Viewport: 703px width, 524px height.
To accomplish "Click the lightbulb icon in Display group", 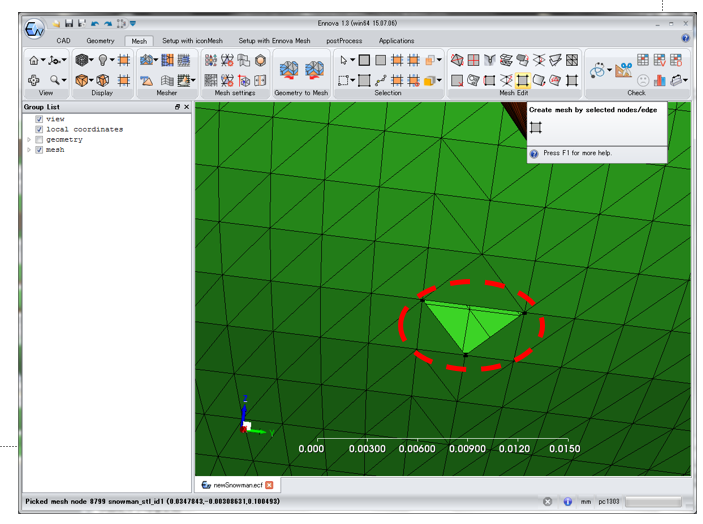I will pos(102,60).
